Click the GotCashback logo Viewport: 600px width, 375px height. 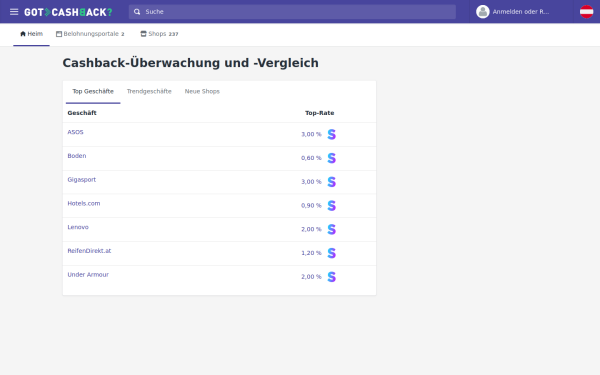pyautogui.click(x=68, y=12)
